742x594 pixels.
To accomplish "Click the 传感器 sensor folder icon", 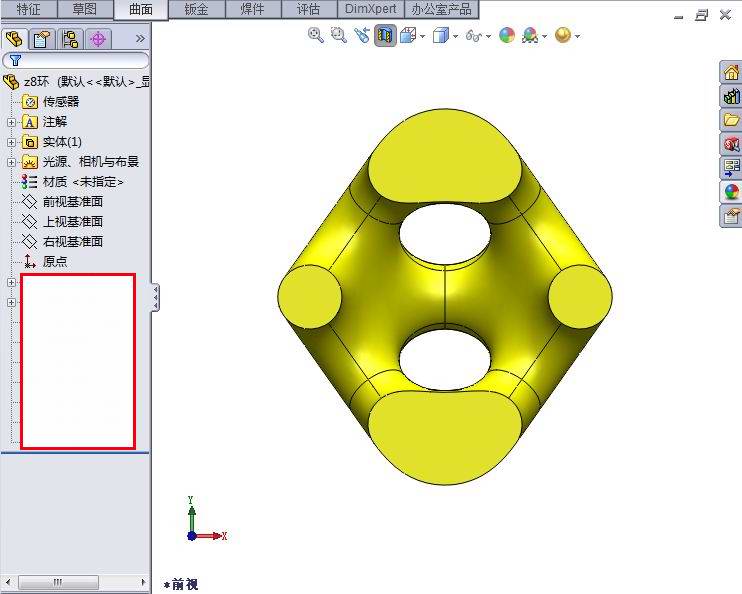I will pyautogui.click(x=30, y=102).
